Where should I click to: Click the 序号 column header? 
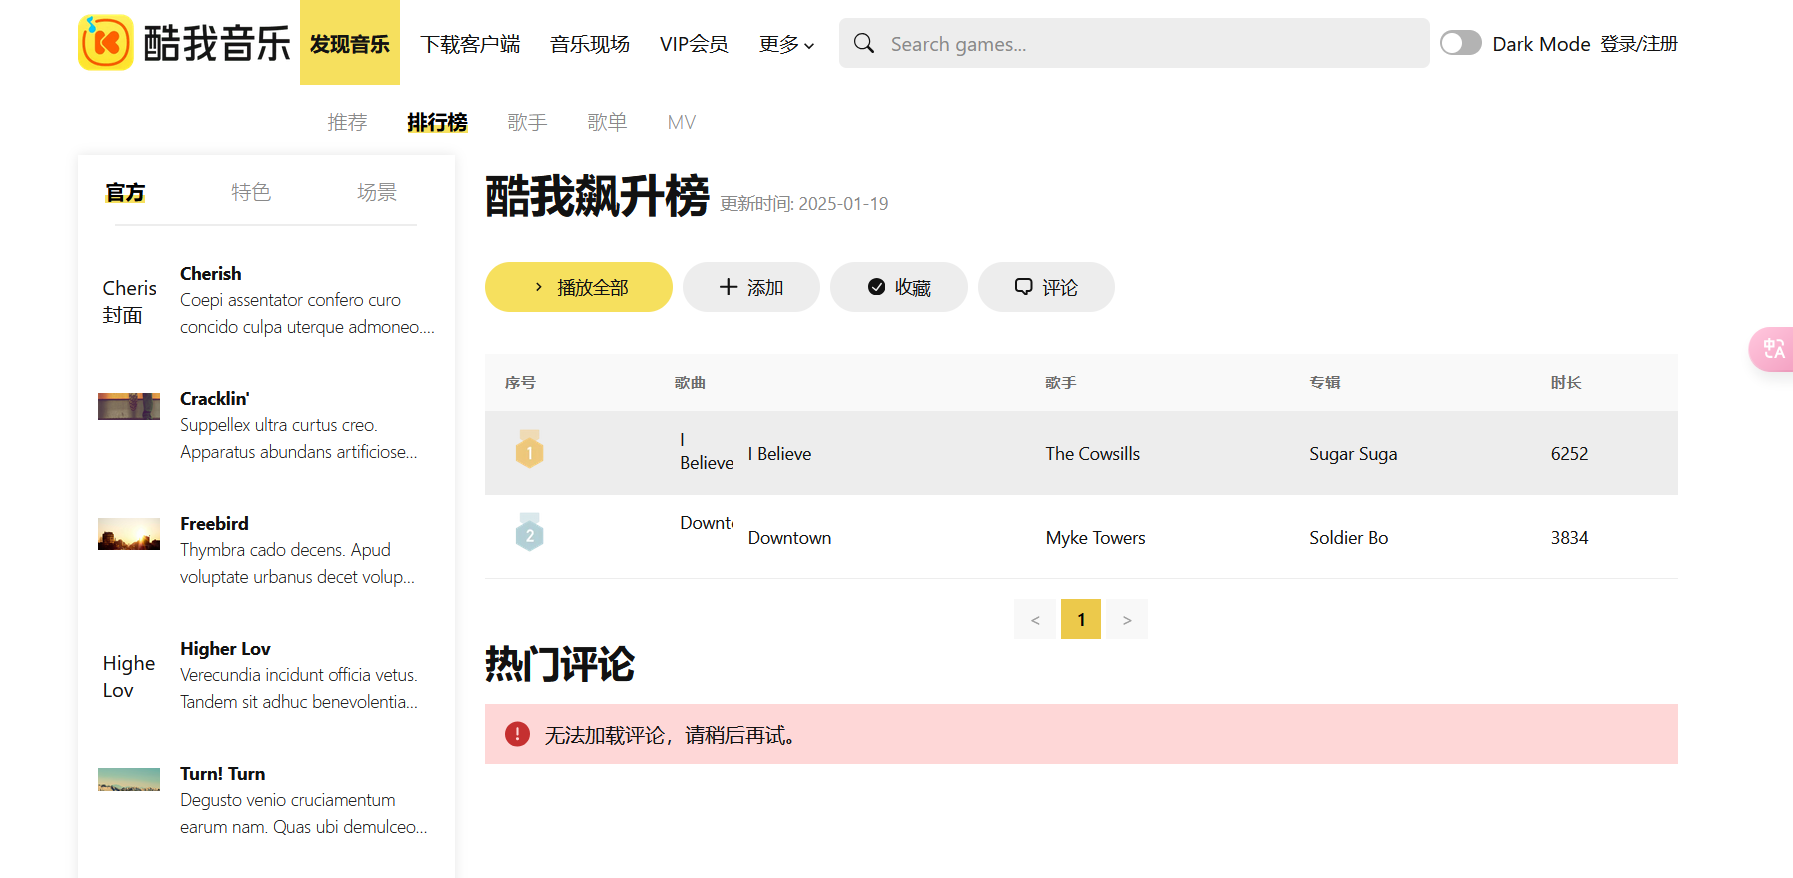[x=520, y=382]
